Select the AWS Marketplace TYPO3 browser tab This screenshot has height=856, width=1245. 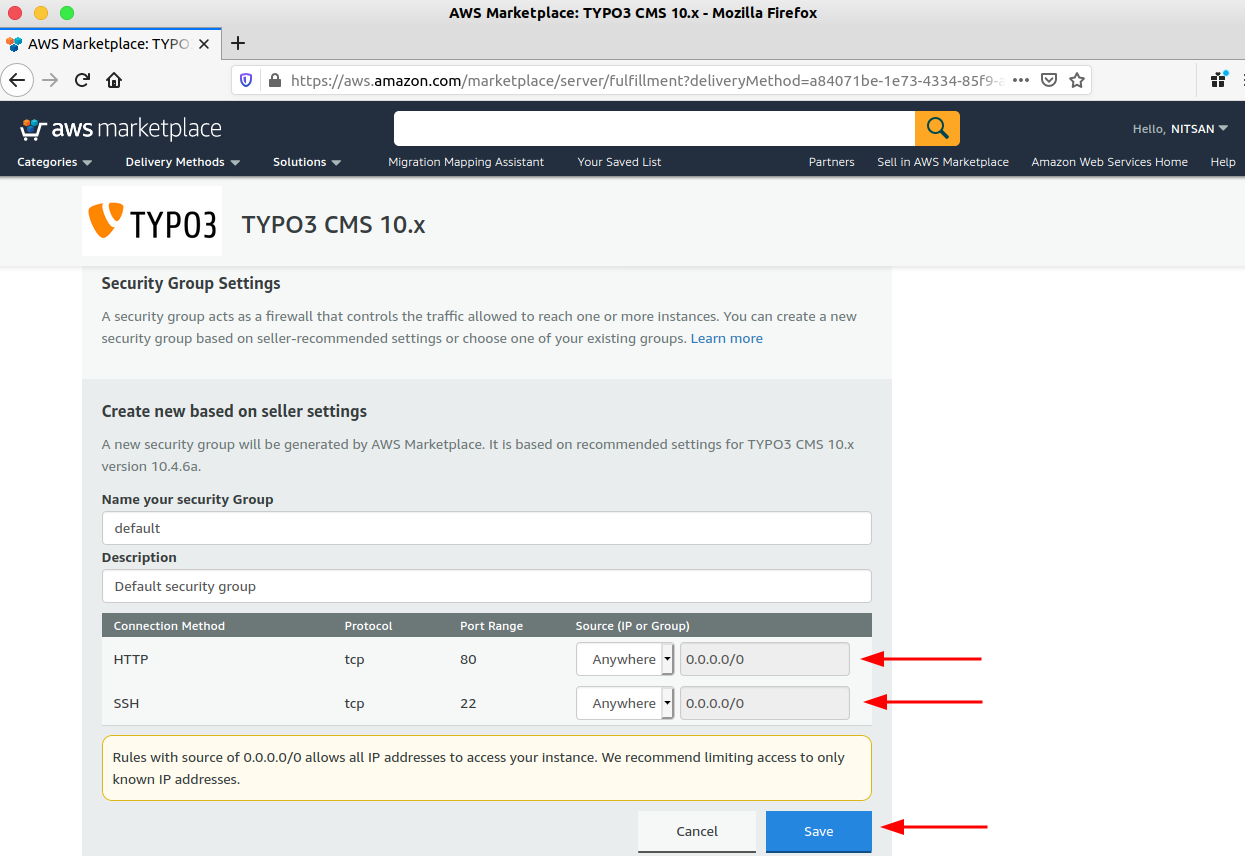point(111,44)
